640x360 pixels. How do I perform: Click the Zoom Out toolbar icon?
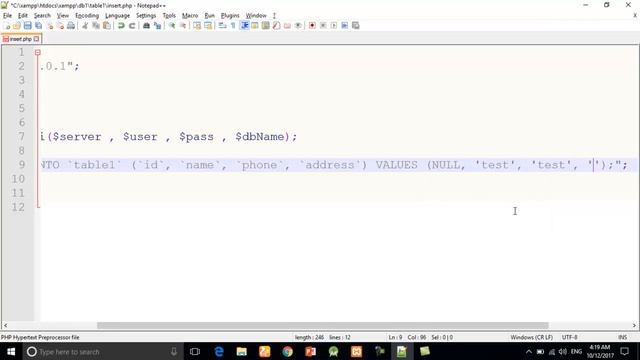coord(183,26)
